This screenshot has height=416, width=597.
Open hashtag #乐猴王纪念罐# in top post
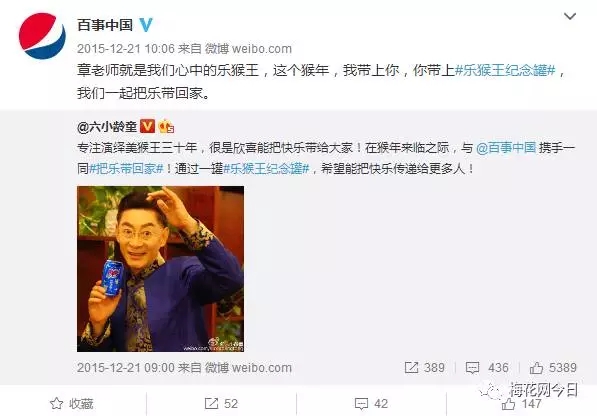(x=505, y=70)
